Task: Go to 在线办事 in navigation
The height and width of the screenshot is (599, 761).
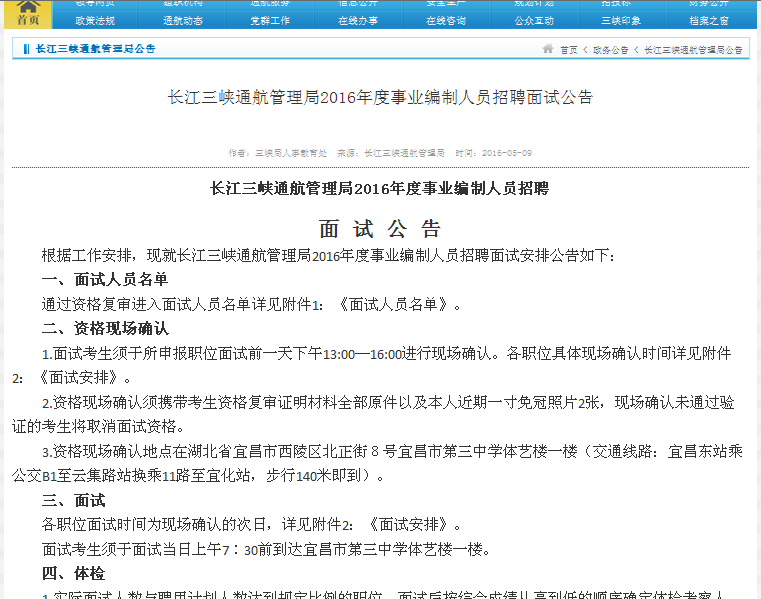Action: pyautogui.click(x=358, y=21)
